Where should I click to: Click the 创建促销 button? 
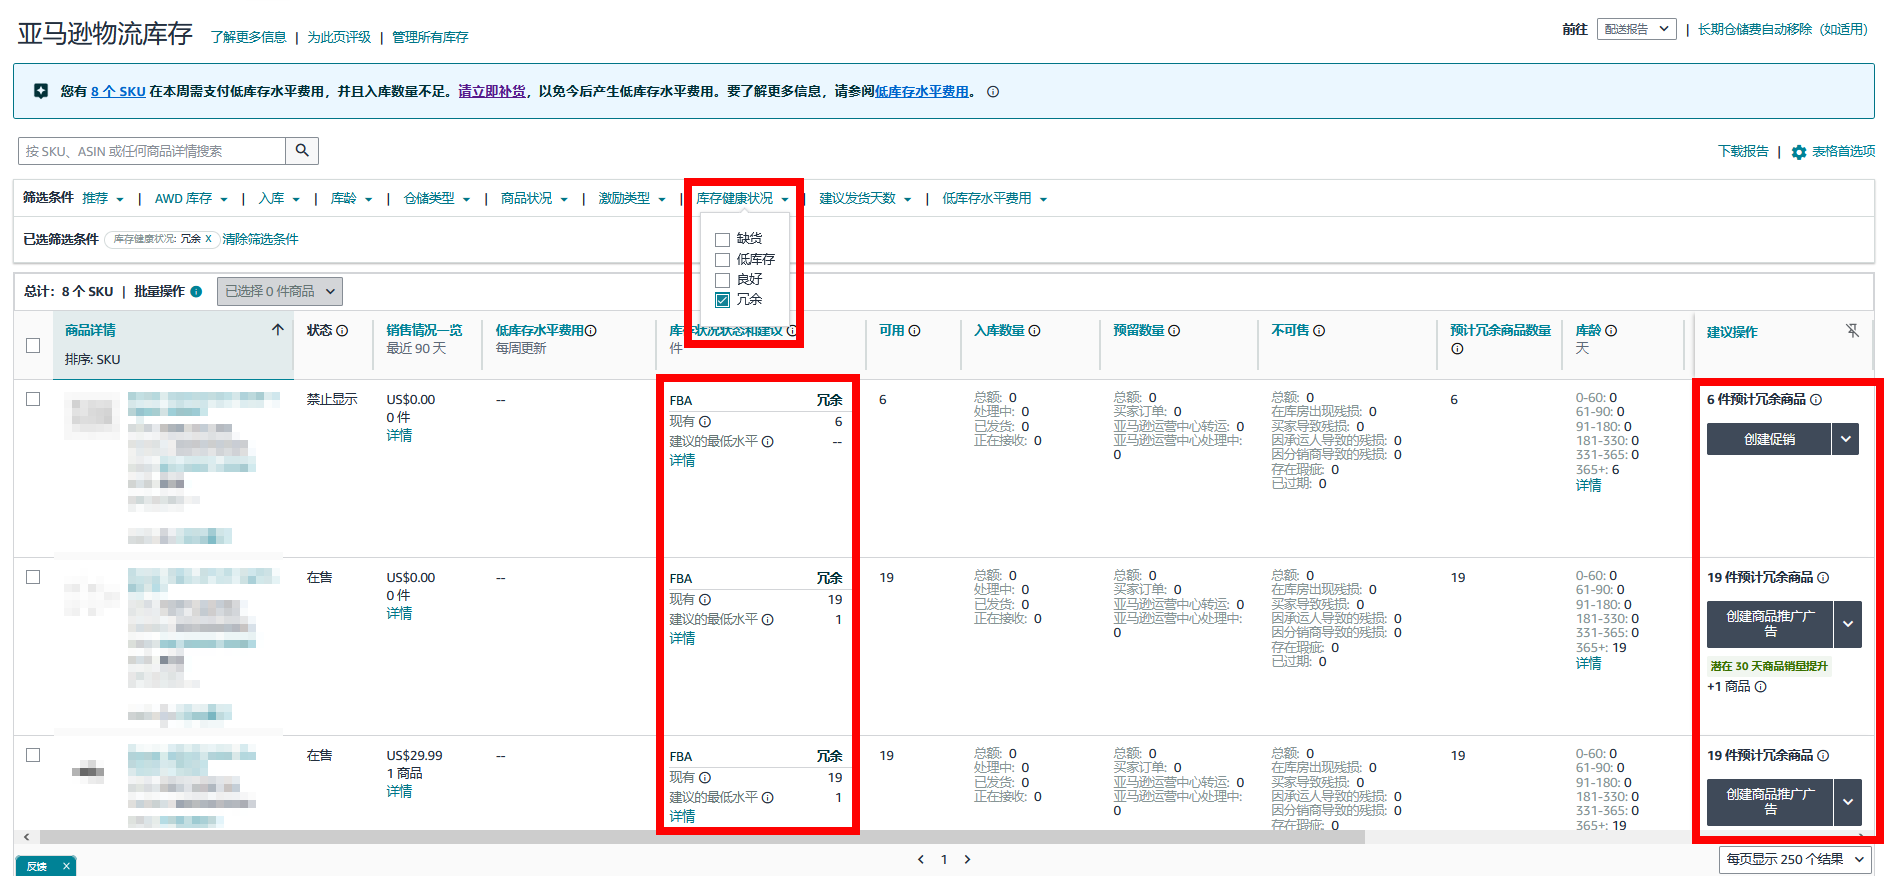click(x=1768, y=439)
